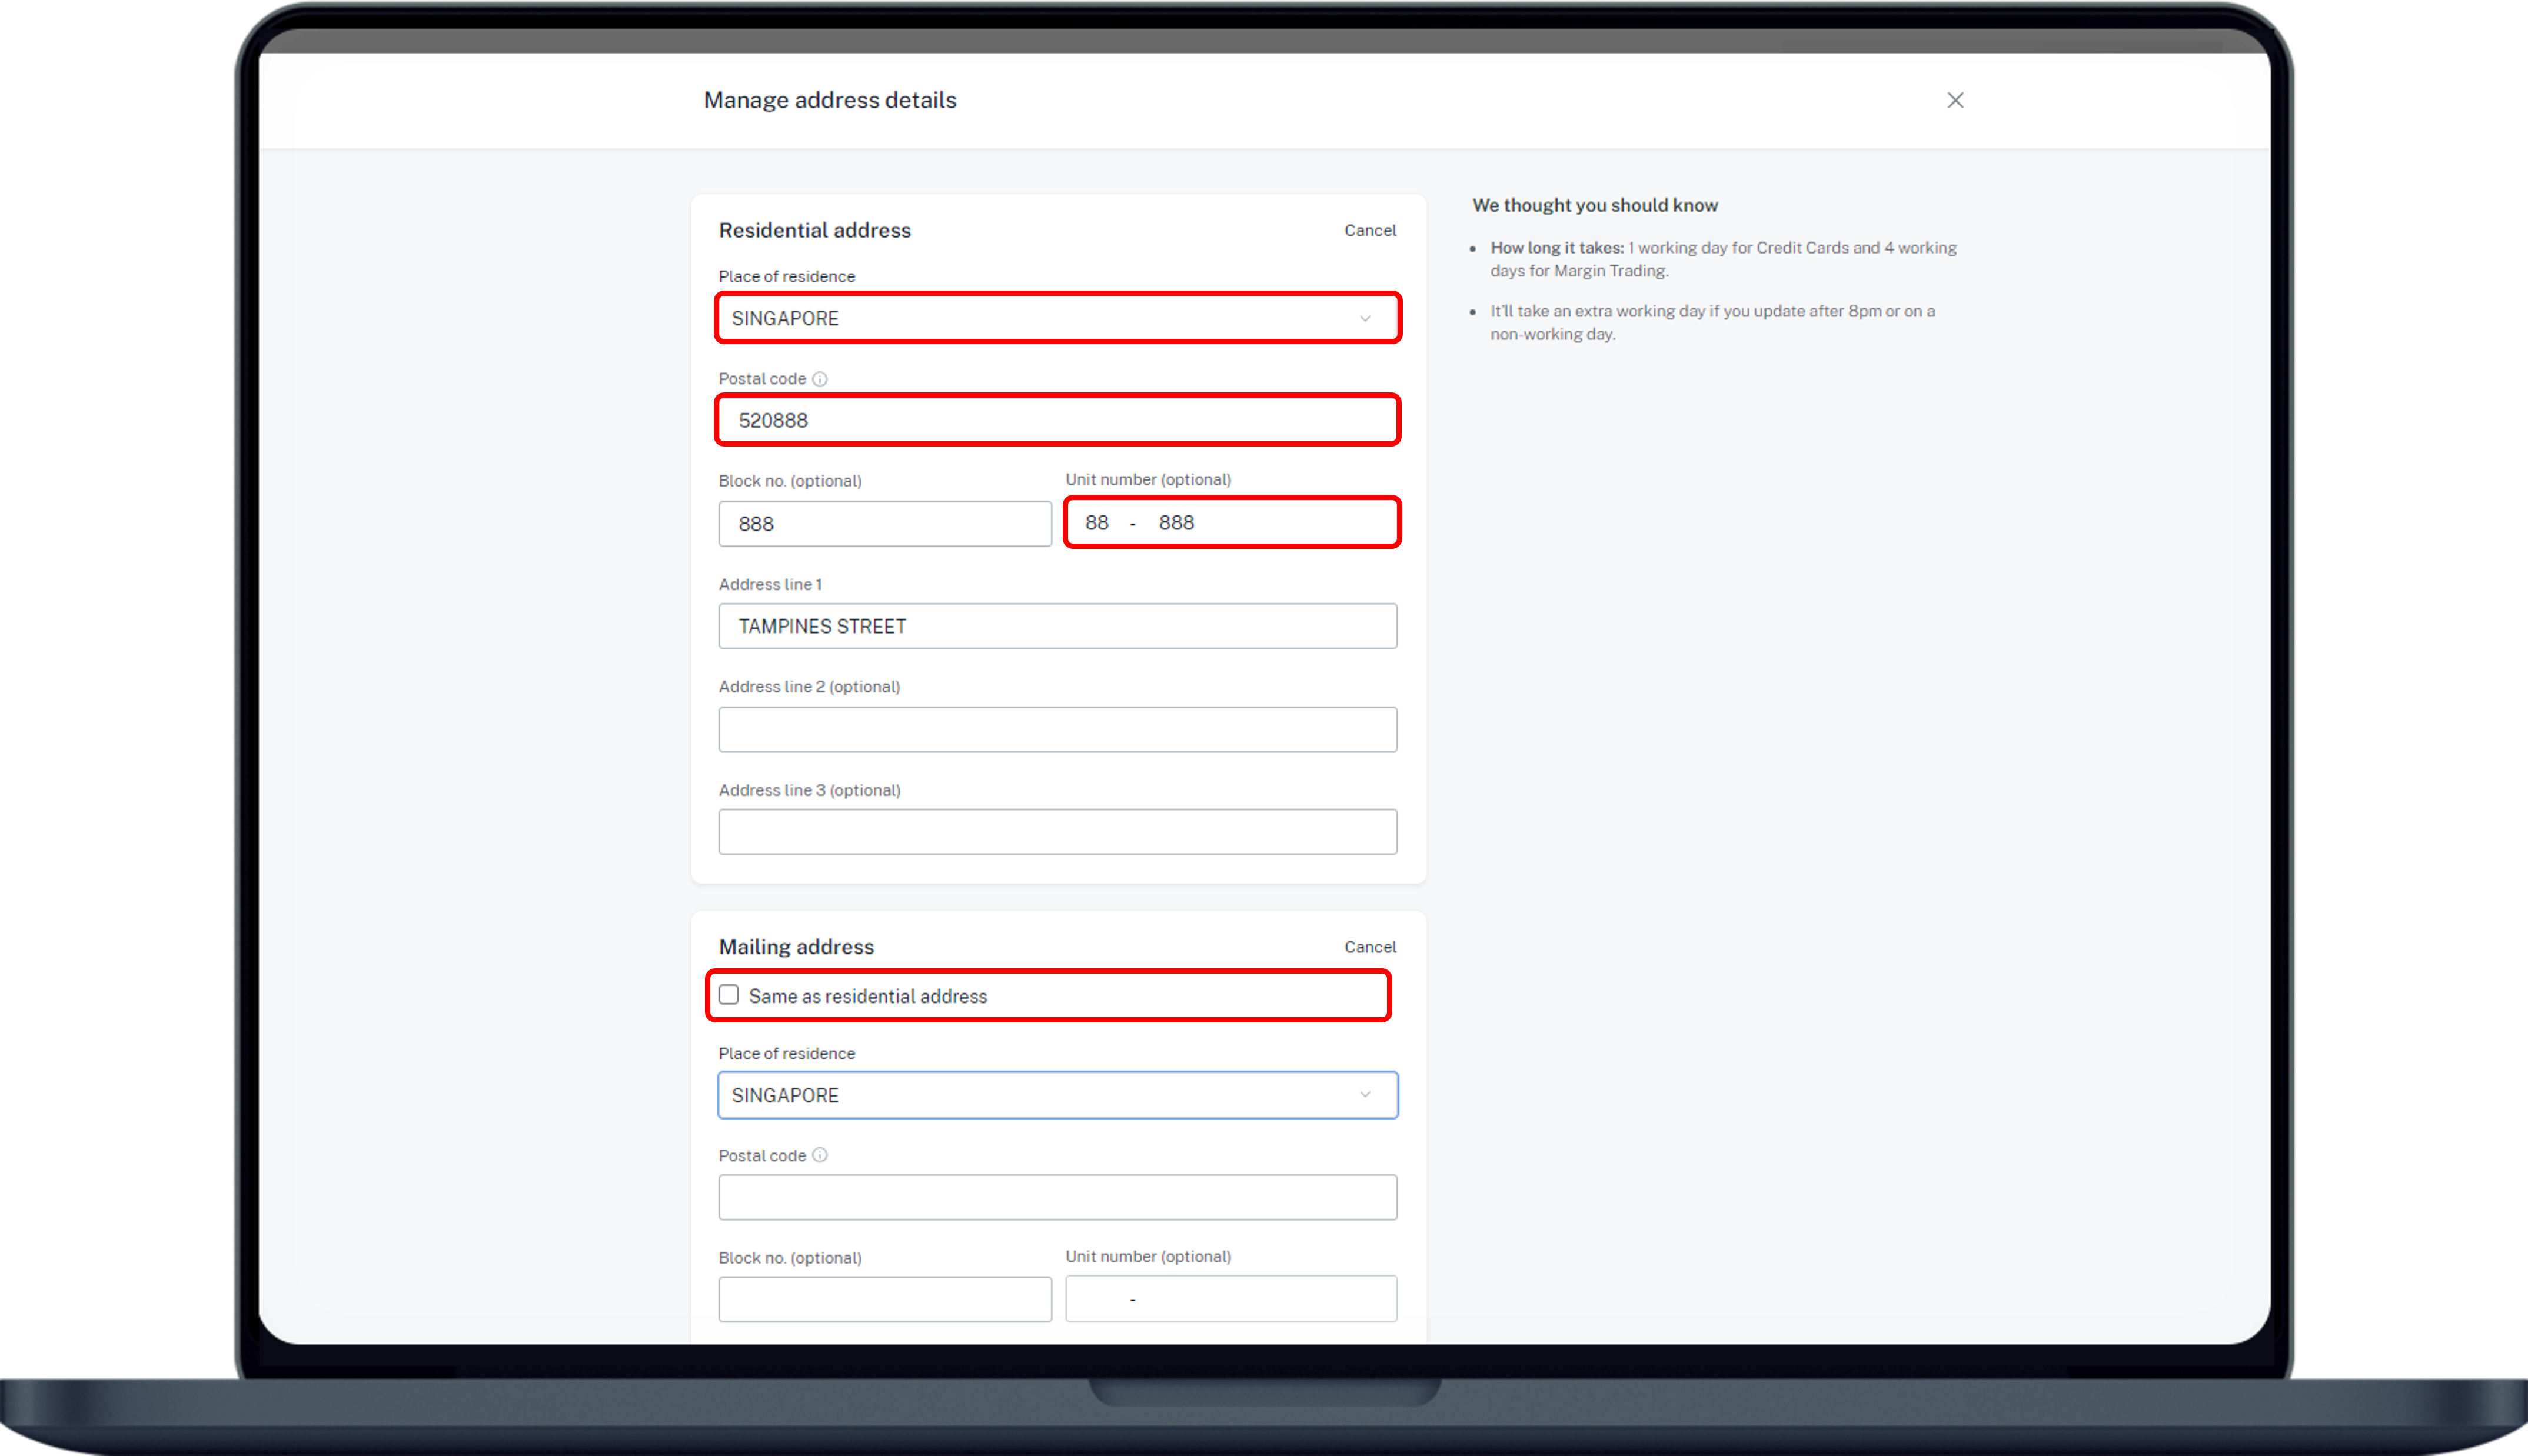Click the chevron arrow in mailing SINGAPORE dropdown
Image resolution: width=2528 pixels, height=1456 pixels.
[x=1364, y=1095]
